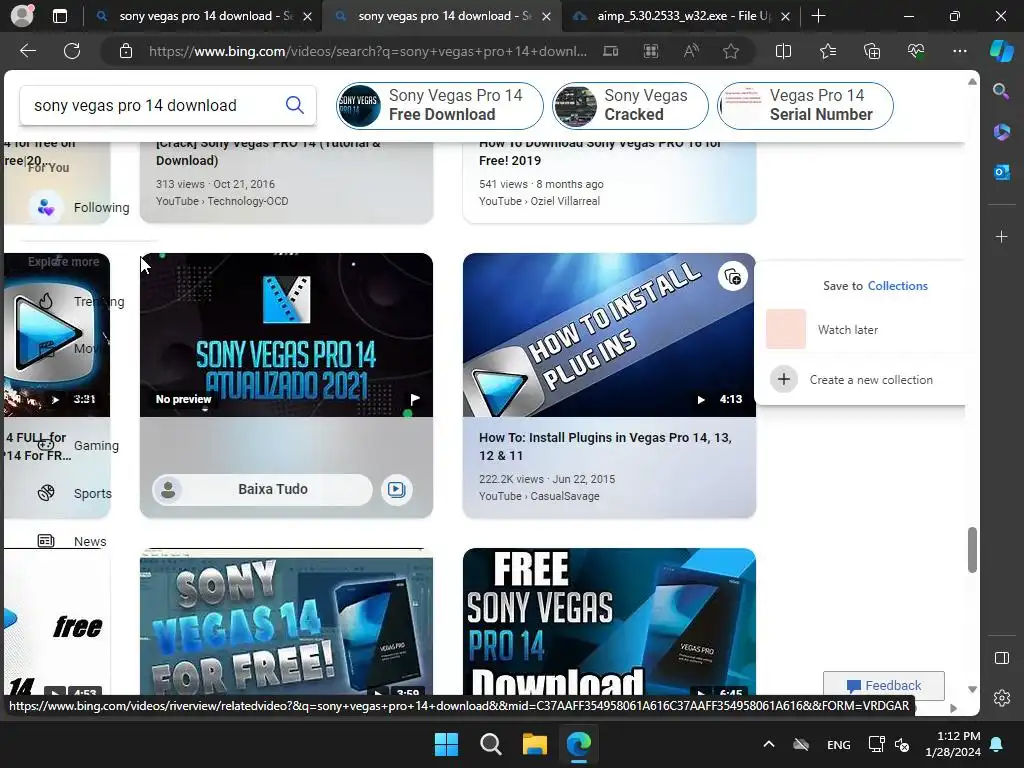
Task: Click the page vertical scrollbar thumb
Action: click(x=972, y=550)
